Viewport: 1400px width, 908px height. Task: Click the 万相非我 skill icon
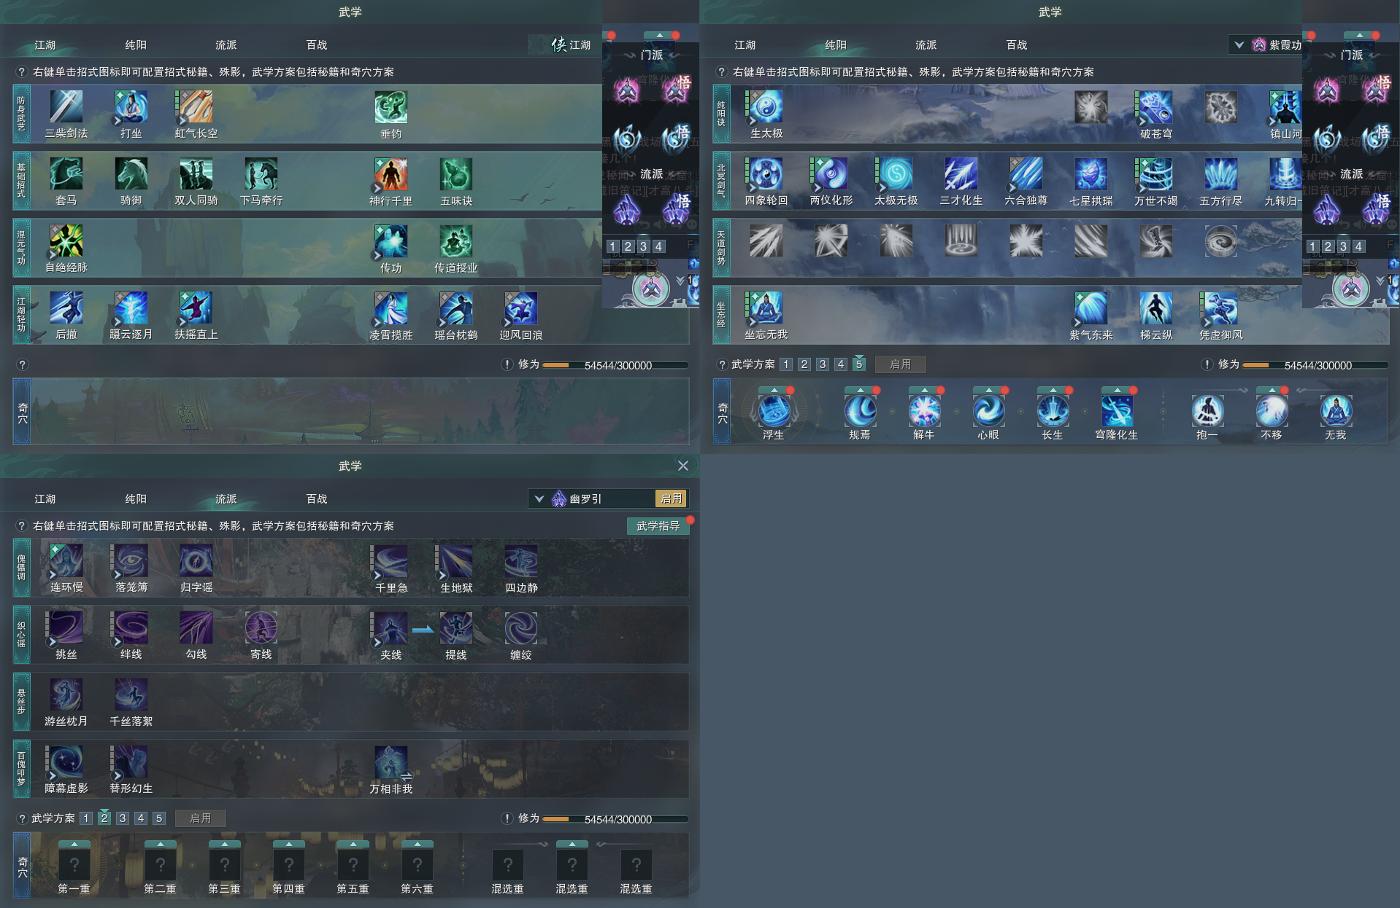click(x=391, y=762)
